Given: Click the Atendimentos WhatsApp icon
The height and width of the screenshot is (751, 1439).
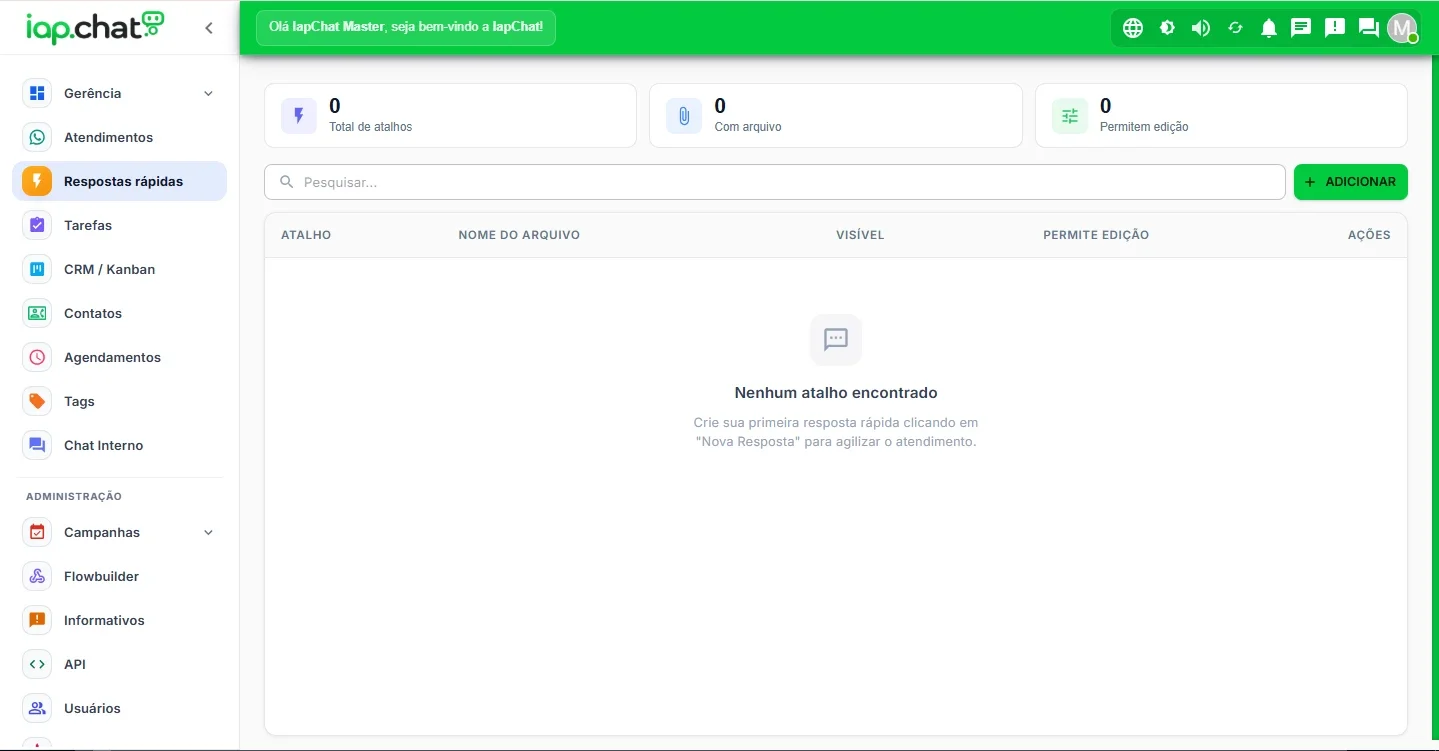Looking at the screenshot, I should point(37,137).
